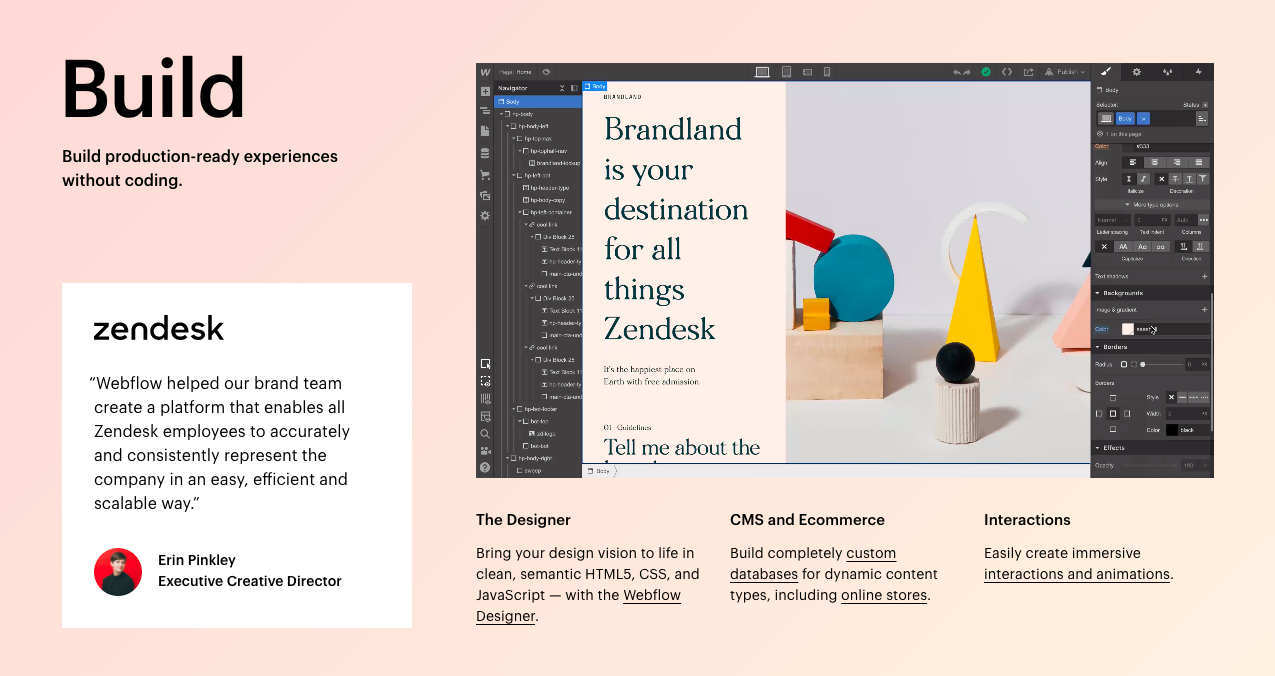
Task: Open the Navigator icon in left sidebar
Action: (485, 111)
